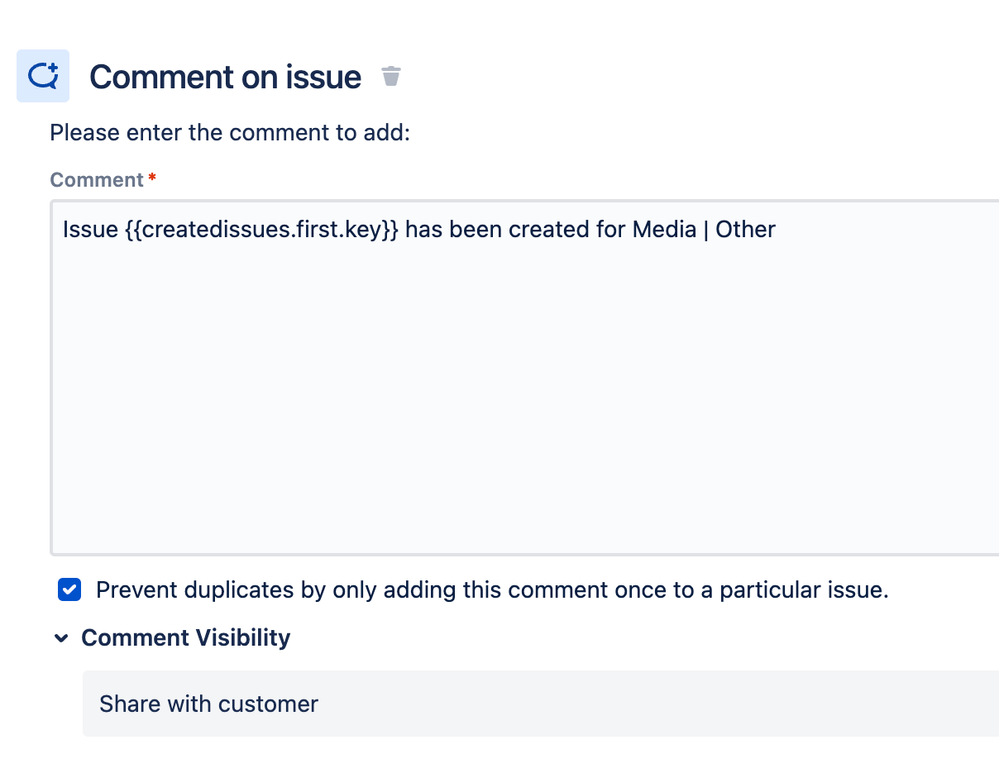Click the Please enter the comment instruction text

click(230, 132)
